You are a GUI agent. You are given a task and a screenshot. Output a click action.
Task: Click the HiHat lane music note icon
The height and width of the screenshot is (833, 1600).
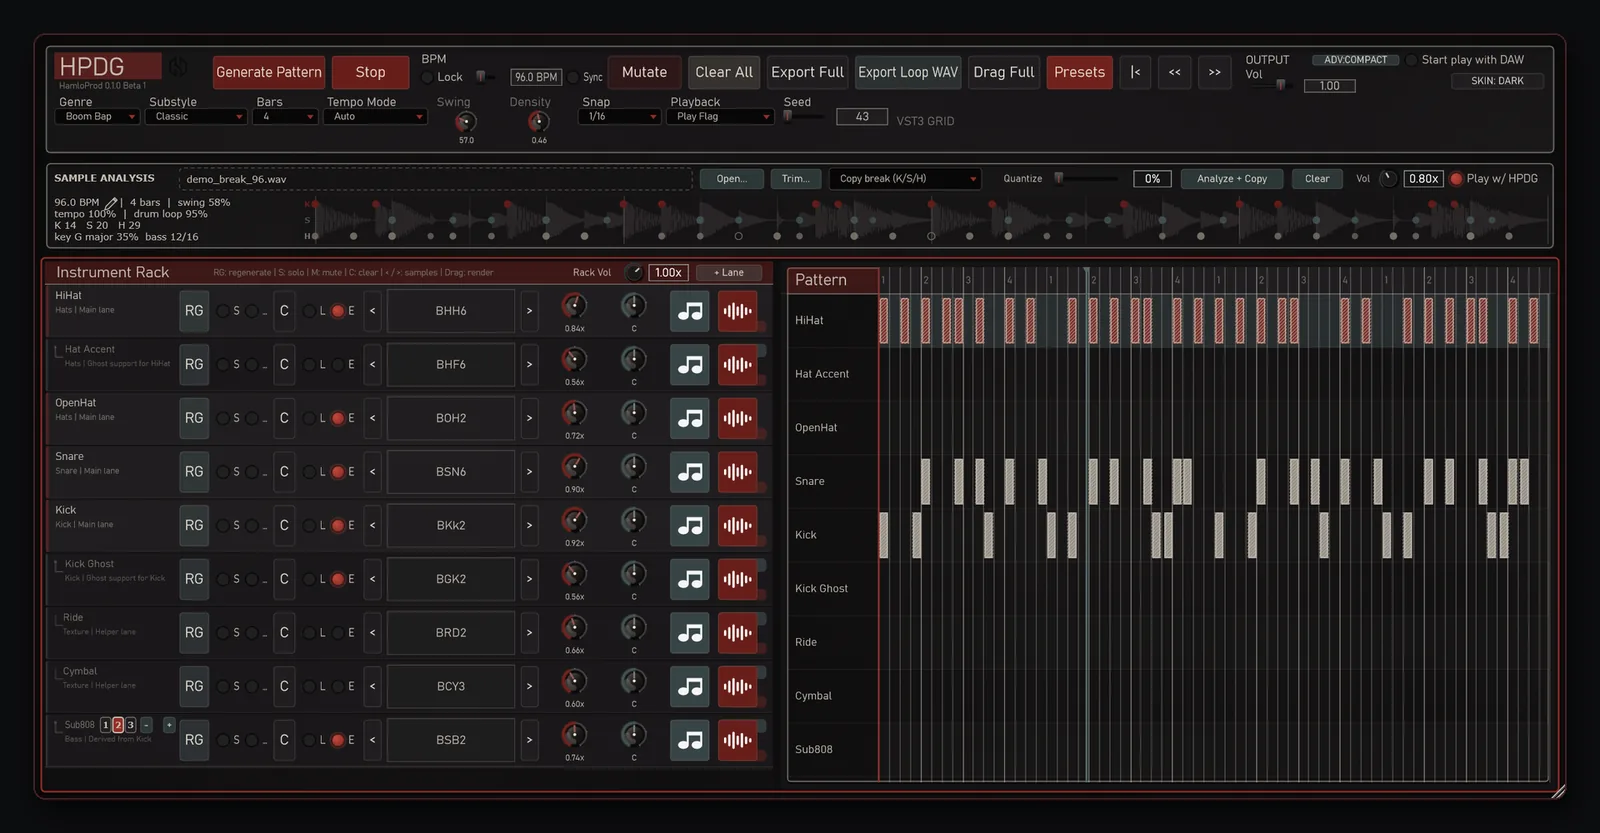tap(690, 311)
